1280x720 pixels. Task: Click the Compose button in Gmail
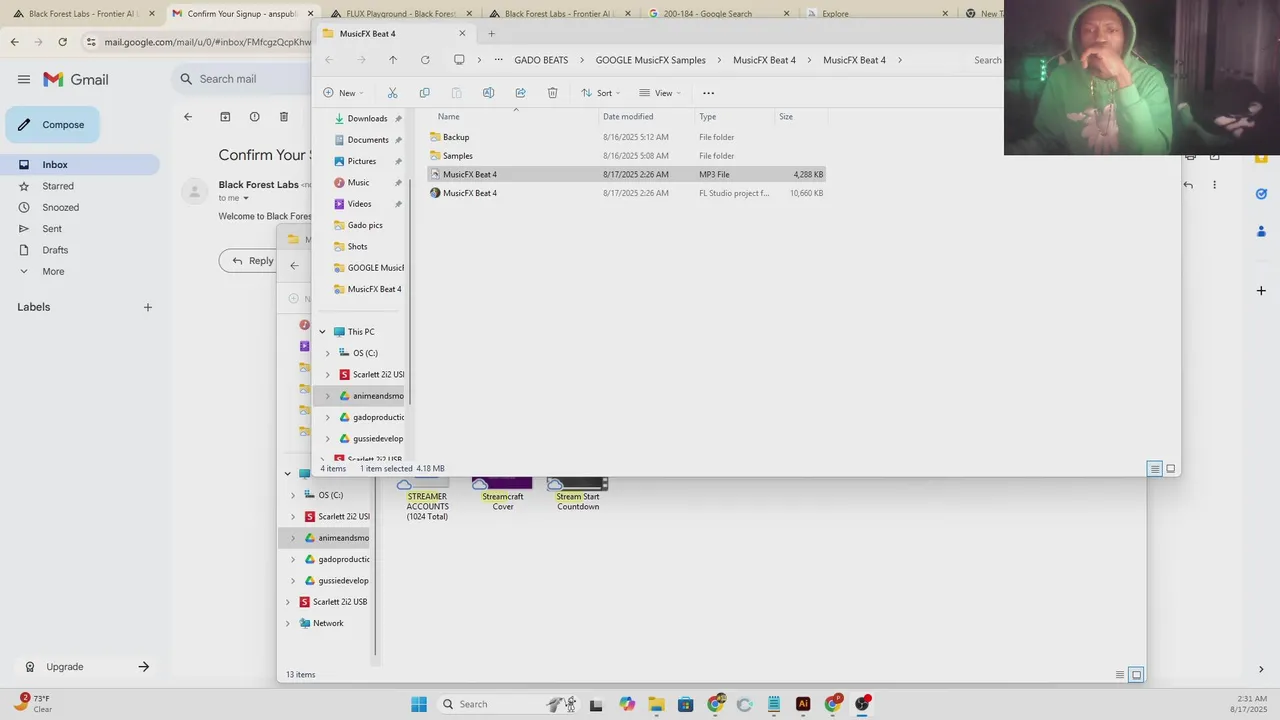point(52,125)
